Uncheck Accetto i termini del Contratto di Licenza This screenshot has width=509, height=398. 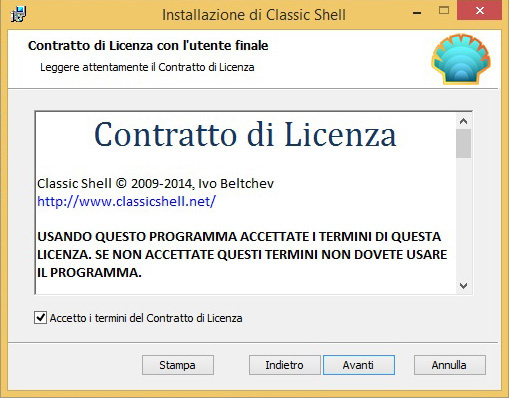click(x=40, y=318)
